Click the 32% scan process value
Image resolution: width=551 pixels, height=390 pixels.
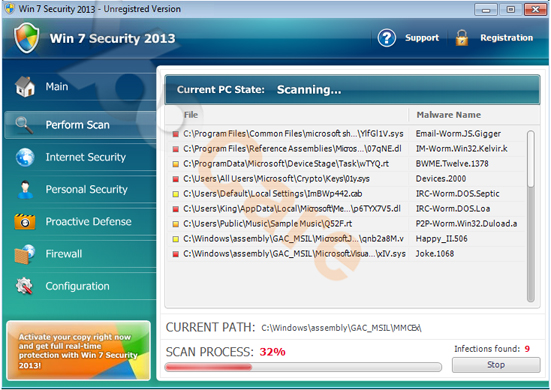point(272,352)
